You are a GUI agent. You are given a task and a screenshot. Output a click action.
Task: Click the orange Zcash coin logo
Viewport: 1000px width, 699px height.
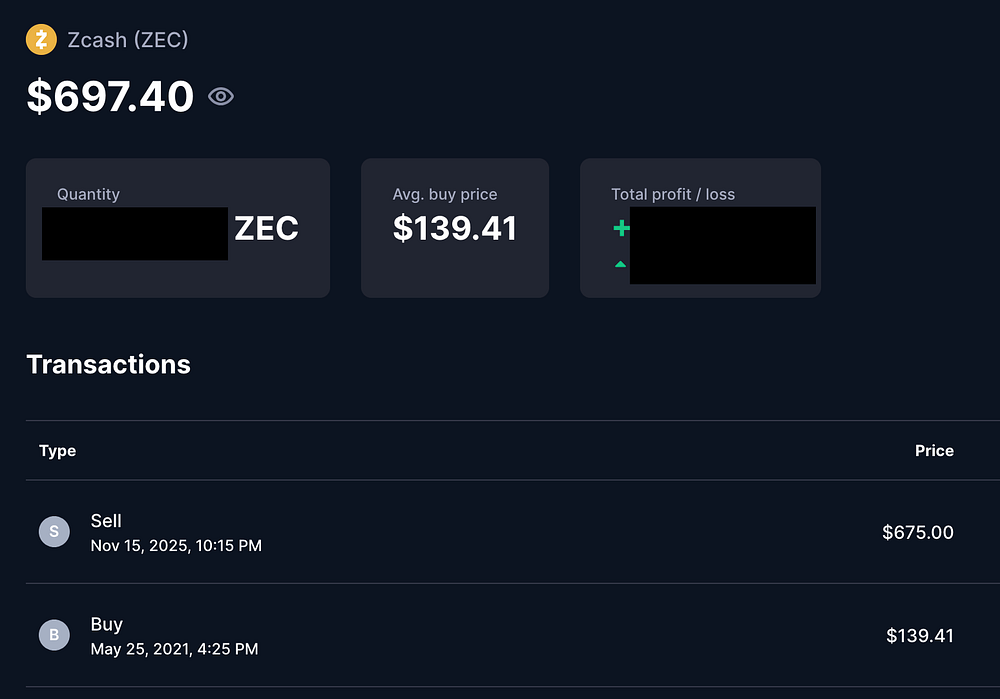point(41,40)
